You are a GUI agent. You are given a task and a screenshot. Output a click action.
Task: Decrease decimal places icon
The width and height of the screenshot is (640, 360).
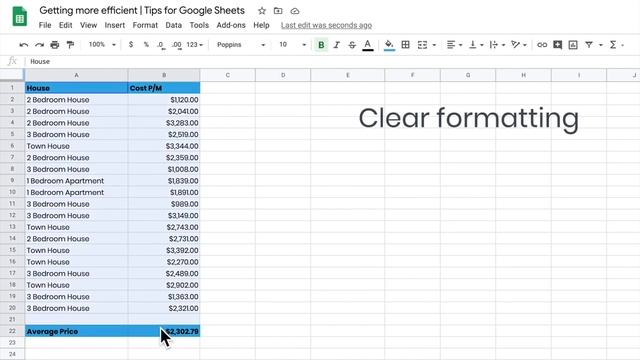point(161,45)
